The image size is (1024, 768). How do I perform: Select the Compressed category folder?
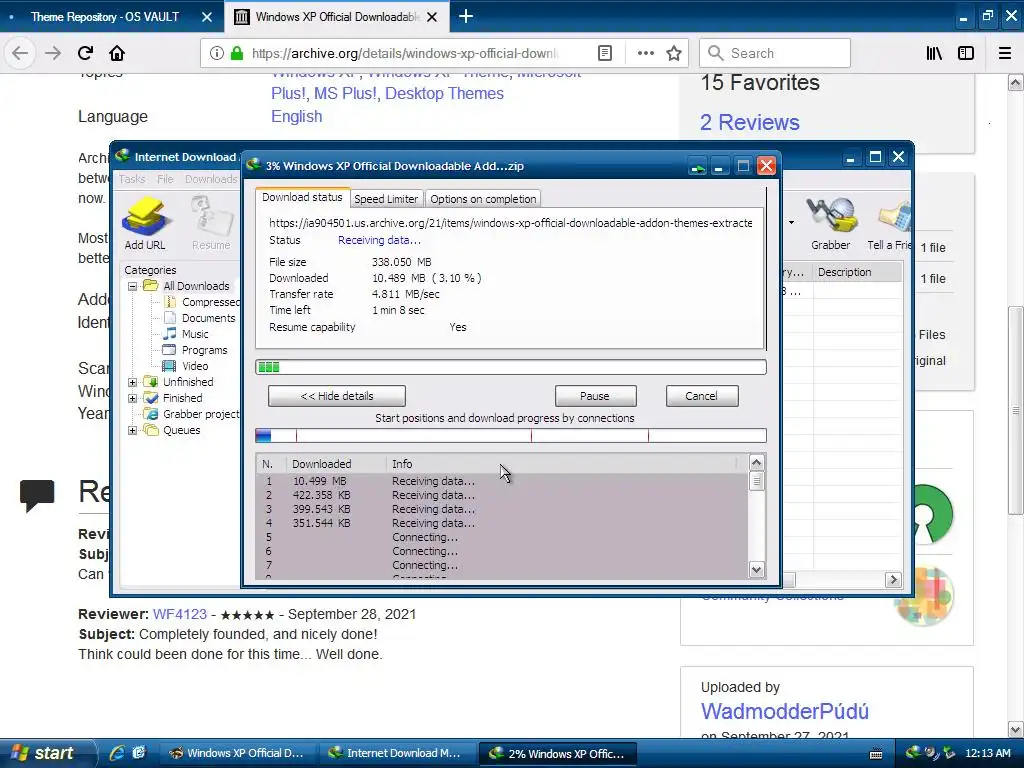(202, 302)
